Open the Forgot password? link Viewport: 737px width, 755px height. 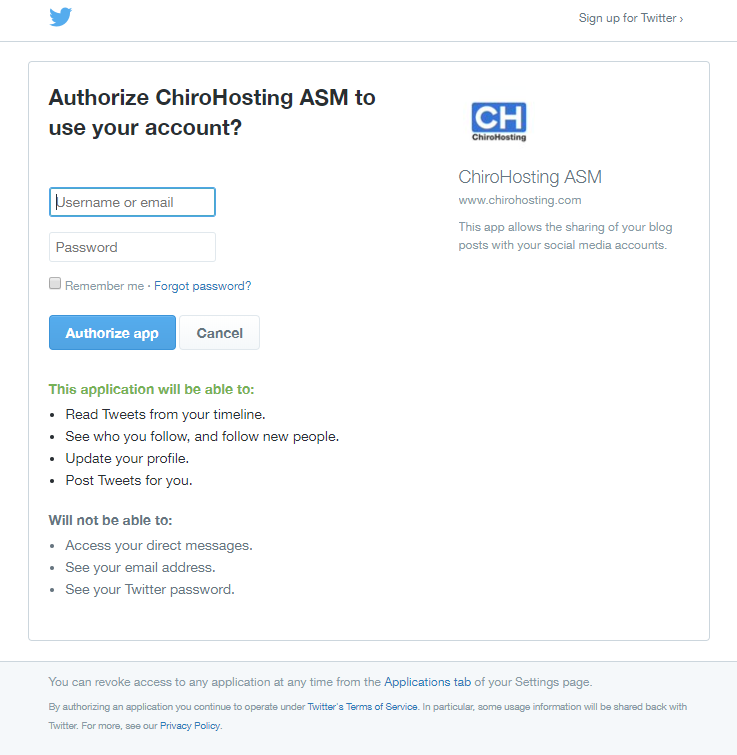pyautogui.click(x=202, y=286)
